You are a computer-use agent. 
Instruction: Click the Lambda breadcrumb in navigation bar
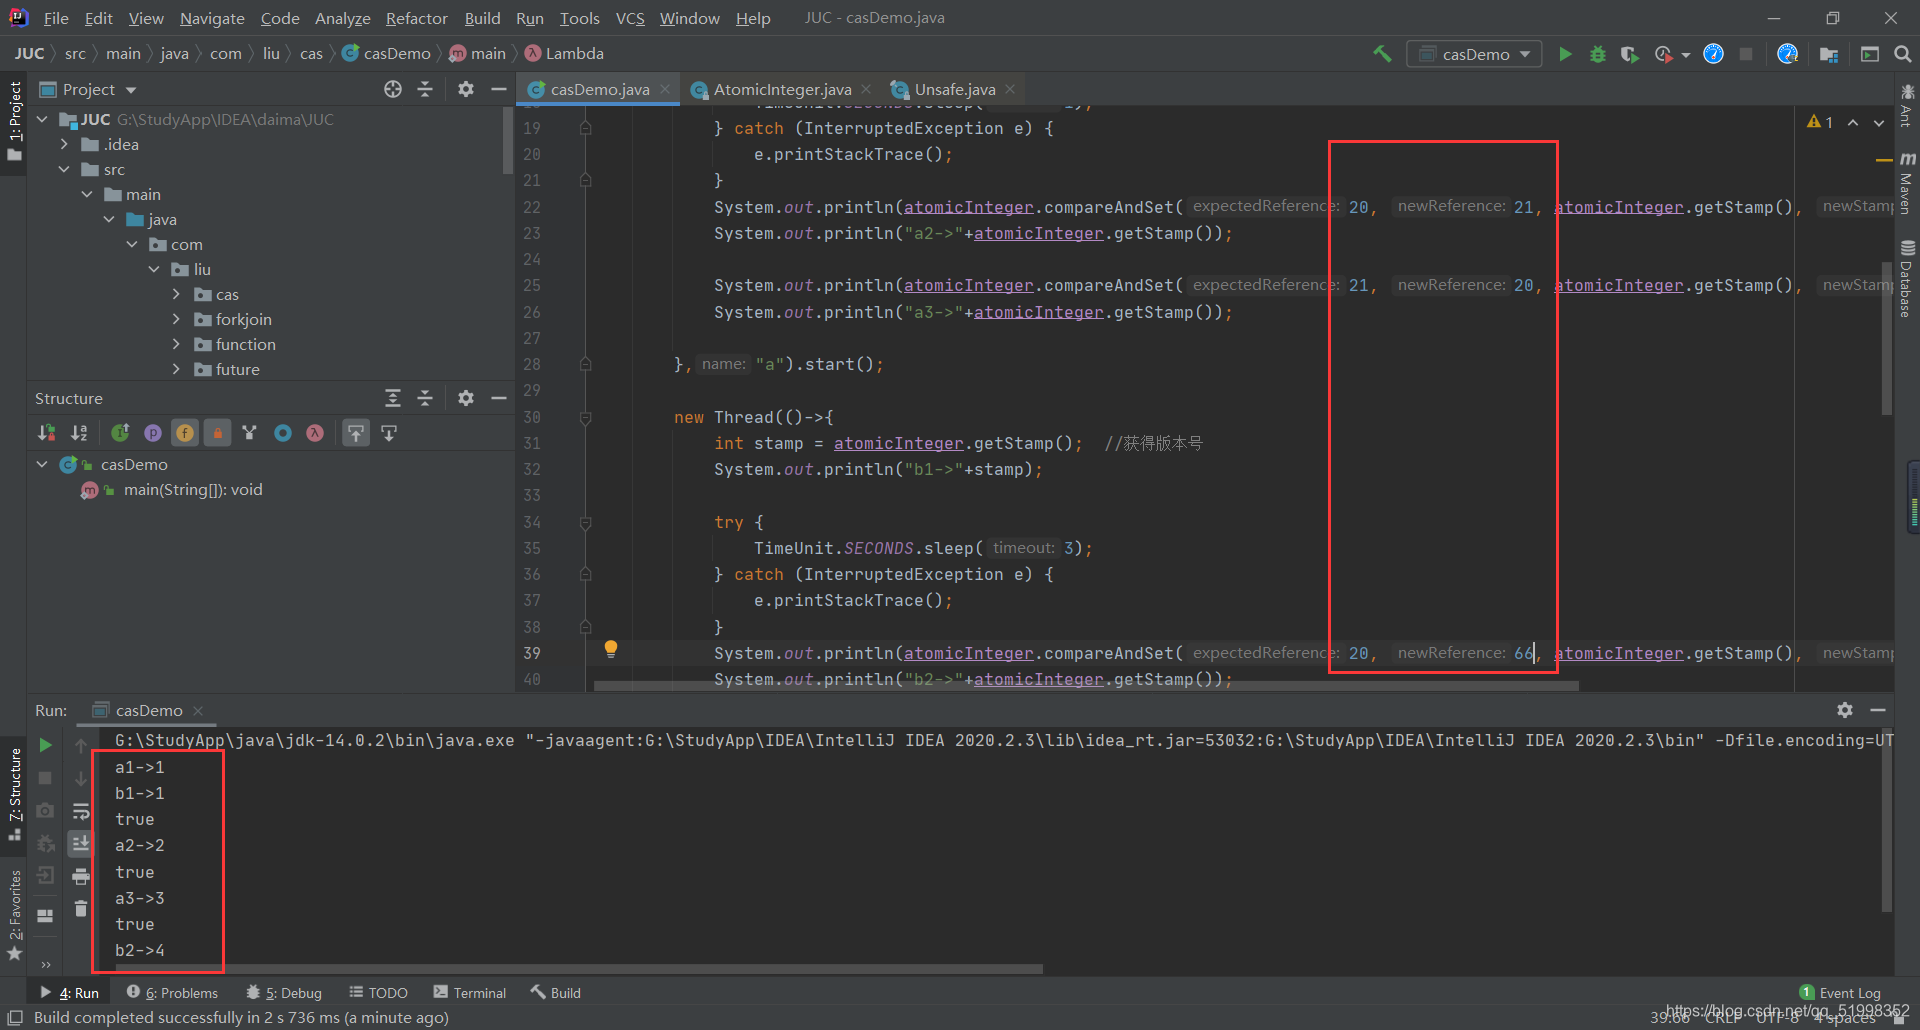point(565,54)
